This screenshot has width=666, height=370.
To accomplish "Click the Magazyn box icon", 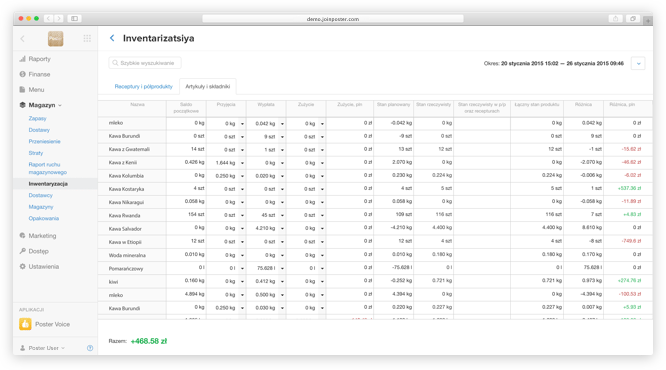I will 23,105.
